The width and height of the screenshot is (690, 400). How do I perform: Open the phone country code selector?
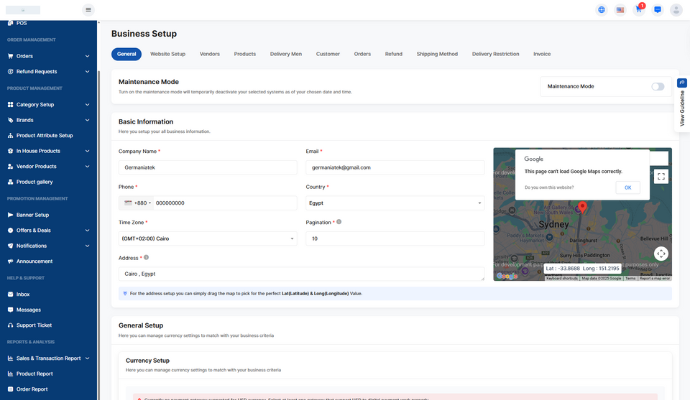pyautogui.click(x=134, y=203)
